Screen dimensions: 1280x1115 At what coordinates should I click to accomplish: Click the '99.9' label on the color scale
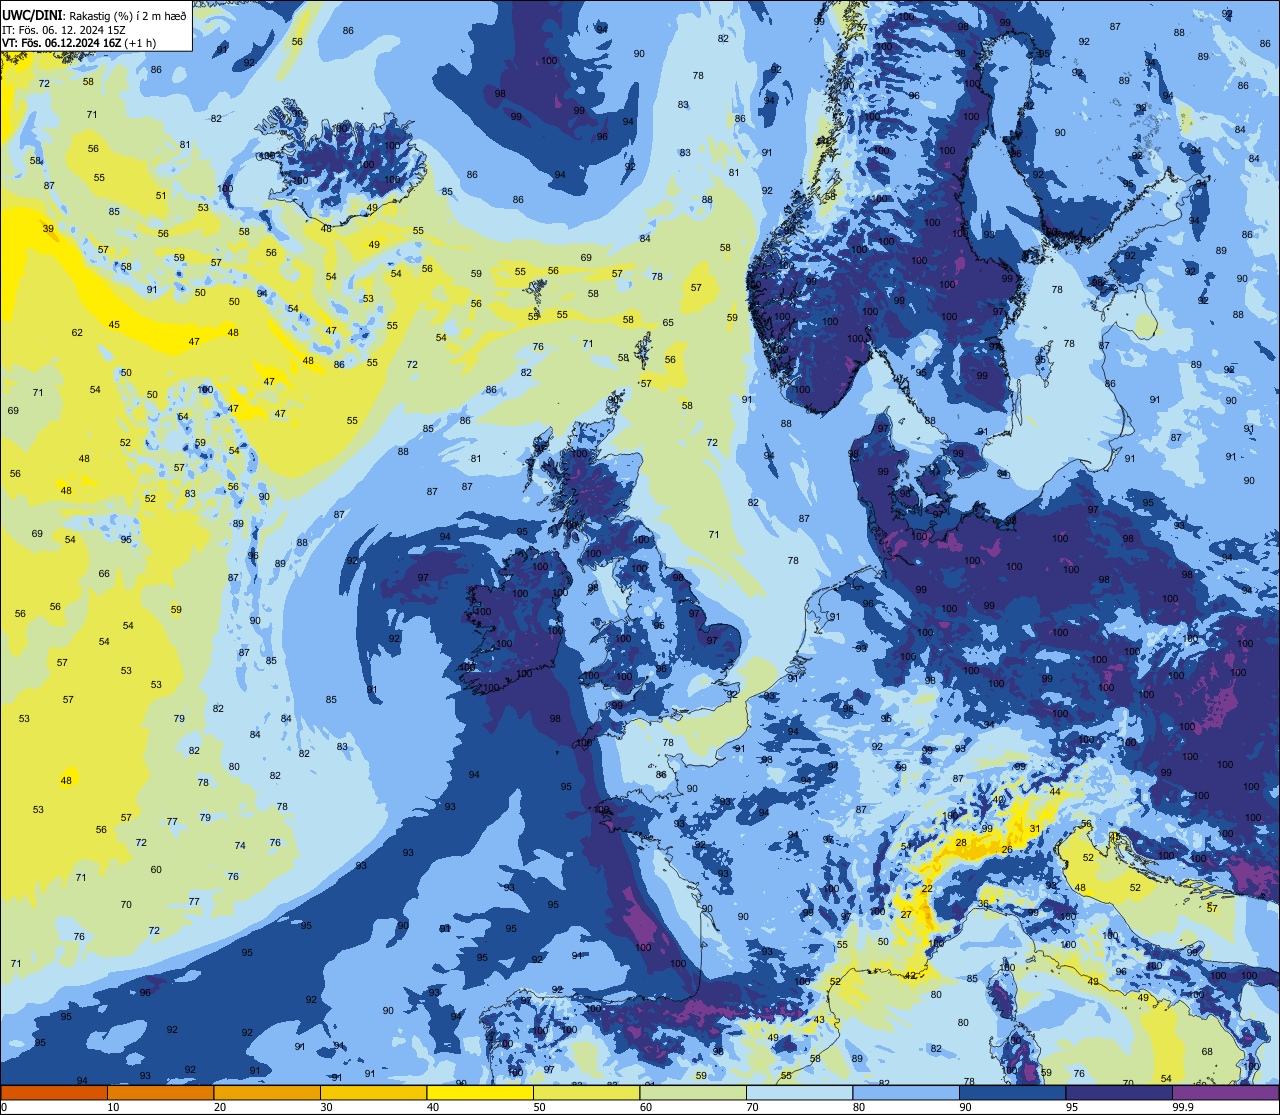(x=1183, y=1107)
